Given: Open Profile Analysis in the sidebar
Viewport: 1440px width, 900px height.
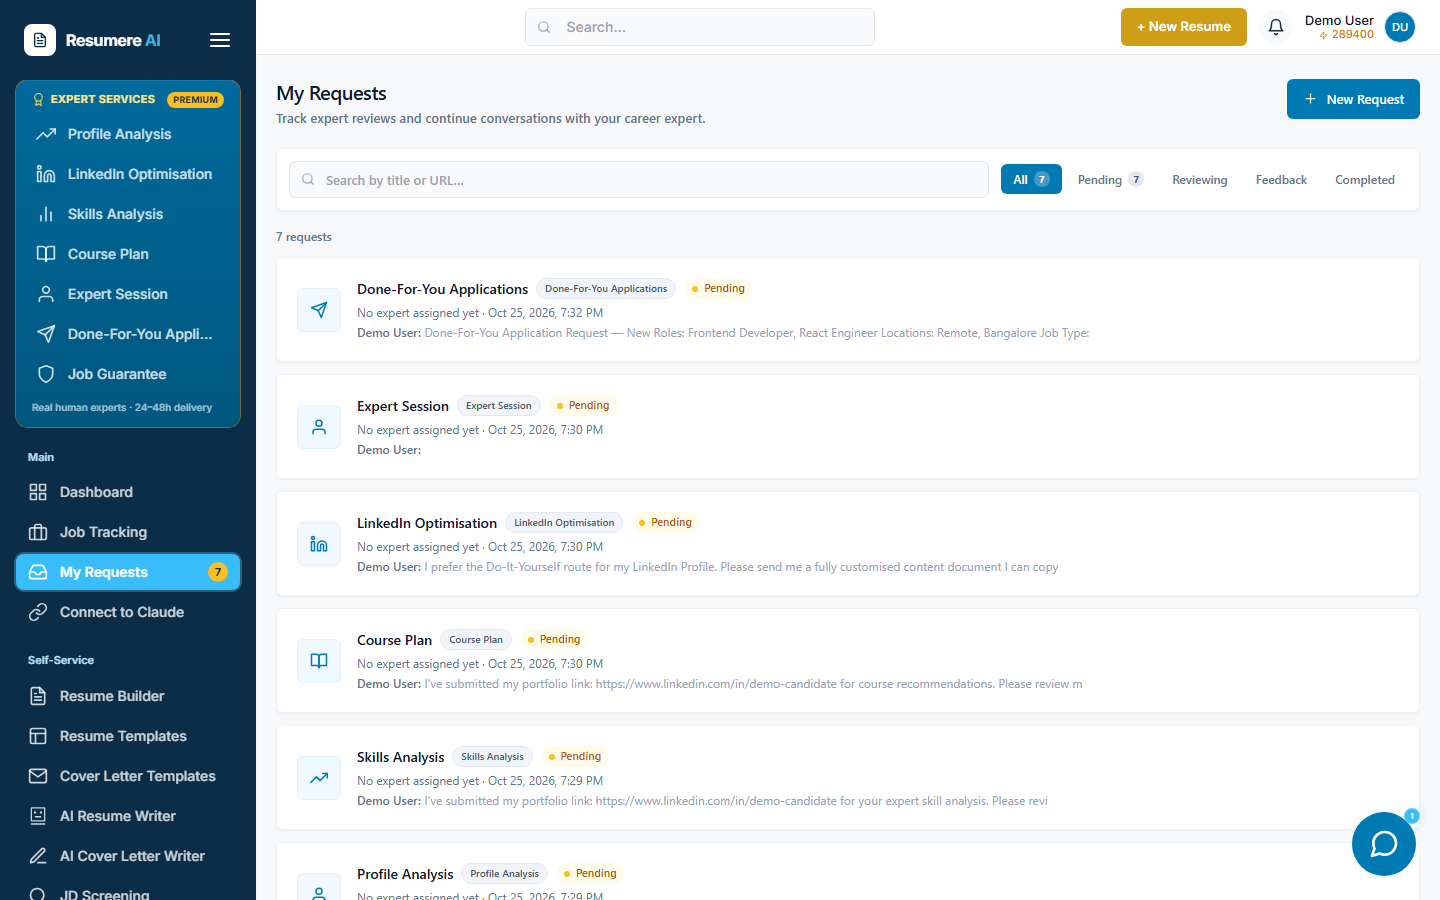Looking at the screenshot, I should coord(128,134).
